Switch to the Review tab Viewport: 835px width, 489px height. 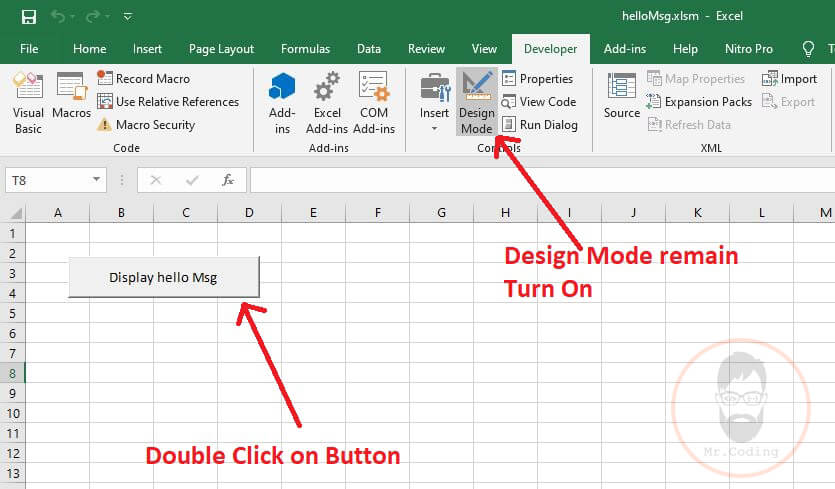pyautogui.click(x=427, y=49)
